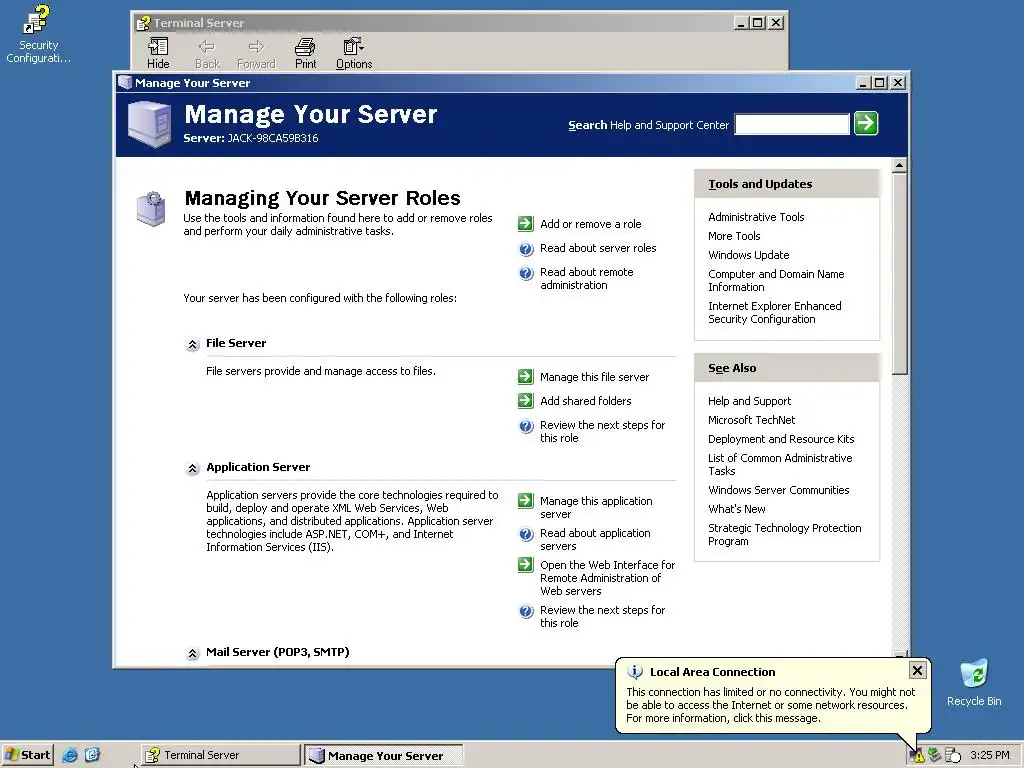Open Help and Support under See Also
Viewport: 1024px width, 768px height.
click(x=749, y=401)
